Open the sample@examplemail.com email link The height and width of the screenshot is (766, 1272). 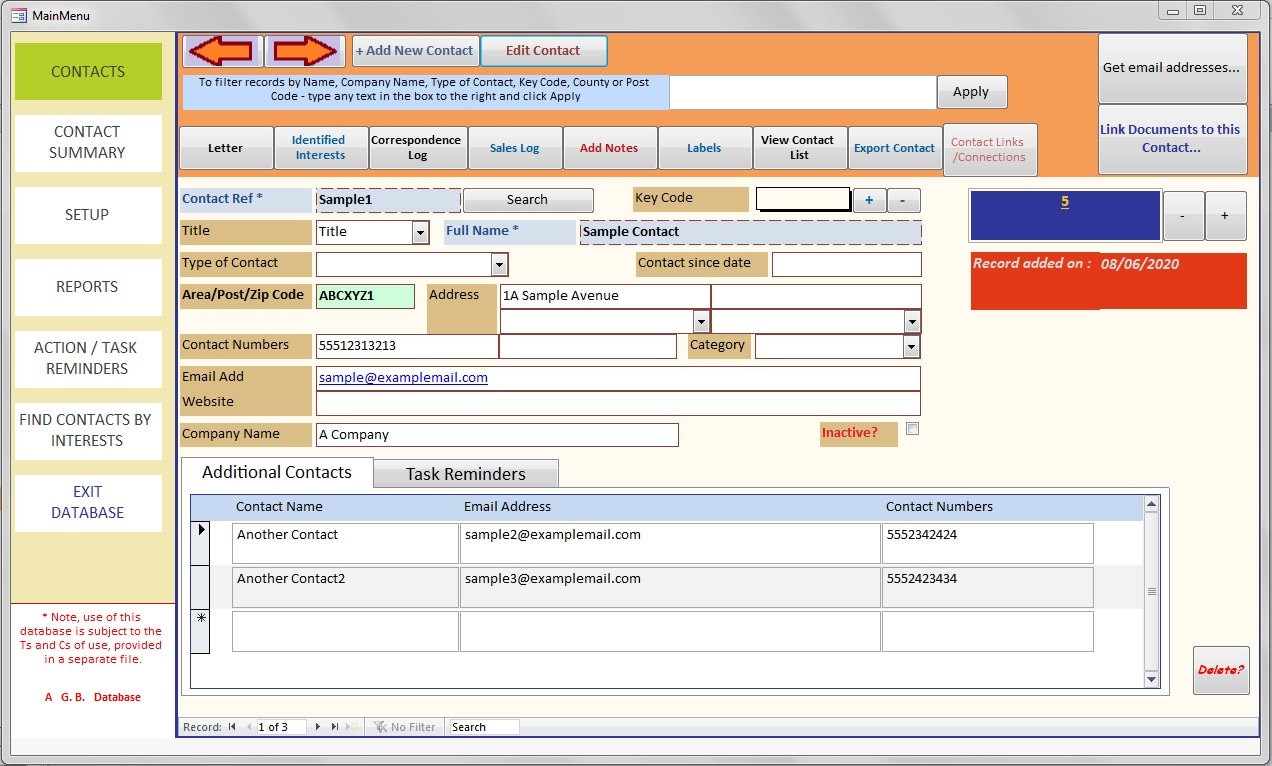(403, 378)
